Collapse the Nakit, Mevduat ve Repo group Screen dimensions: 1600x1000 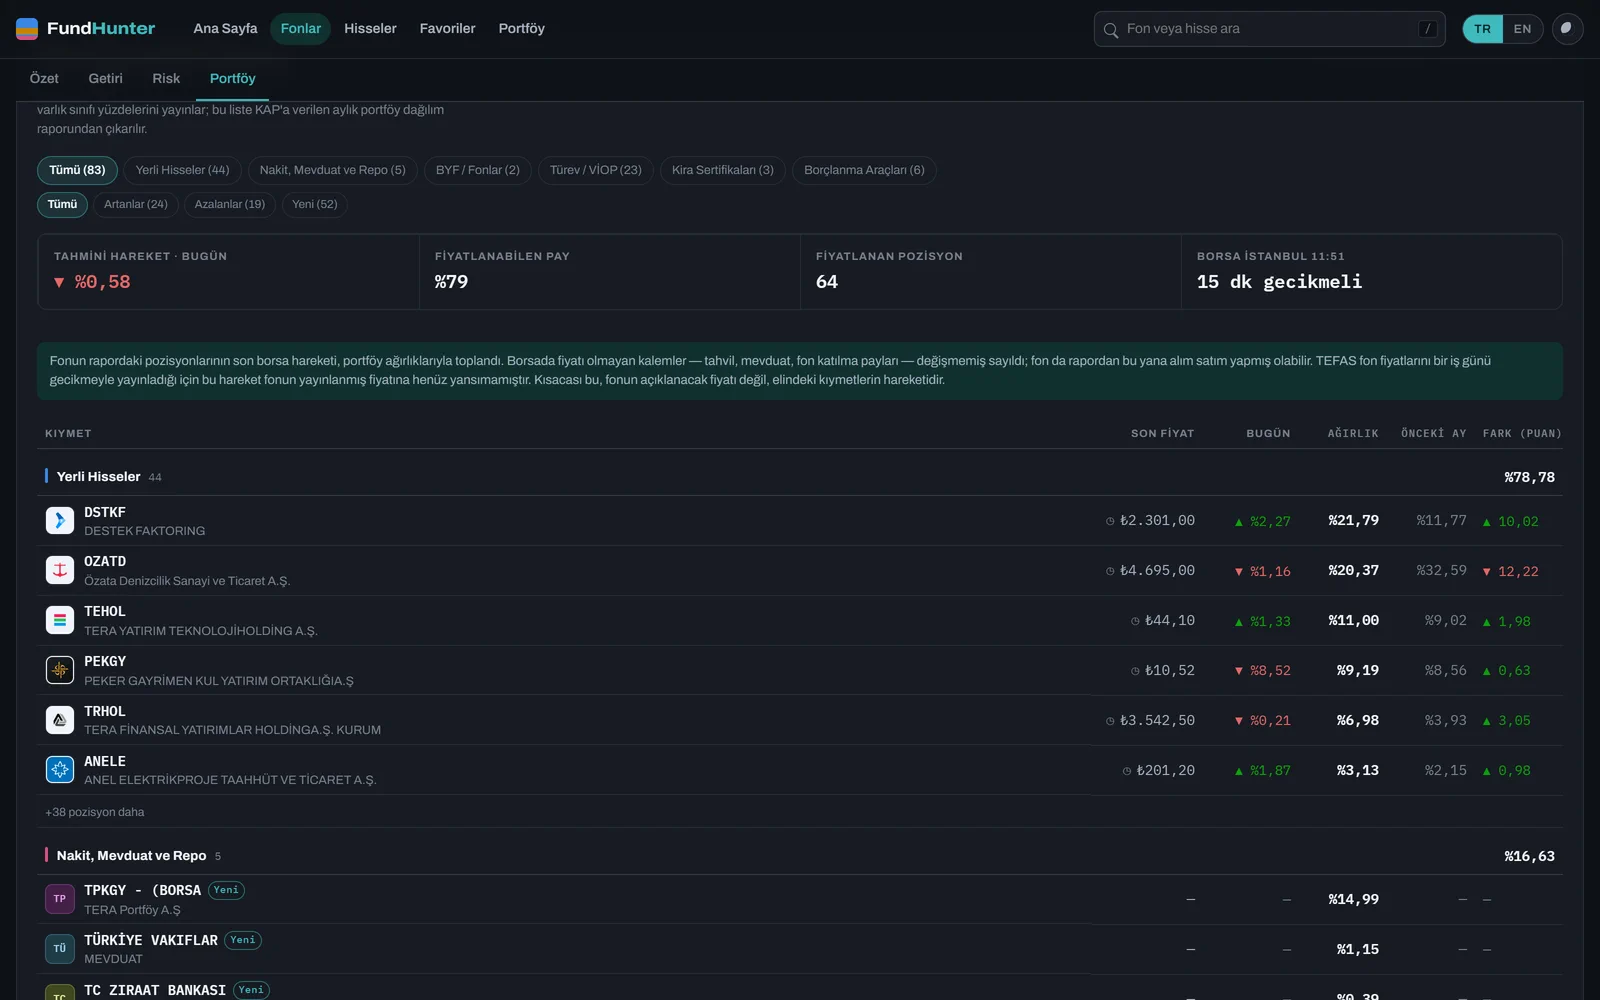point(800,856)
